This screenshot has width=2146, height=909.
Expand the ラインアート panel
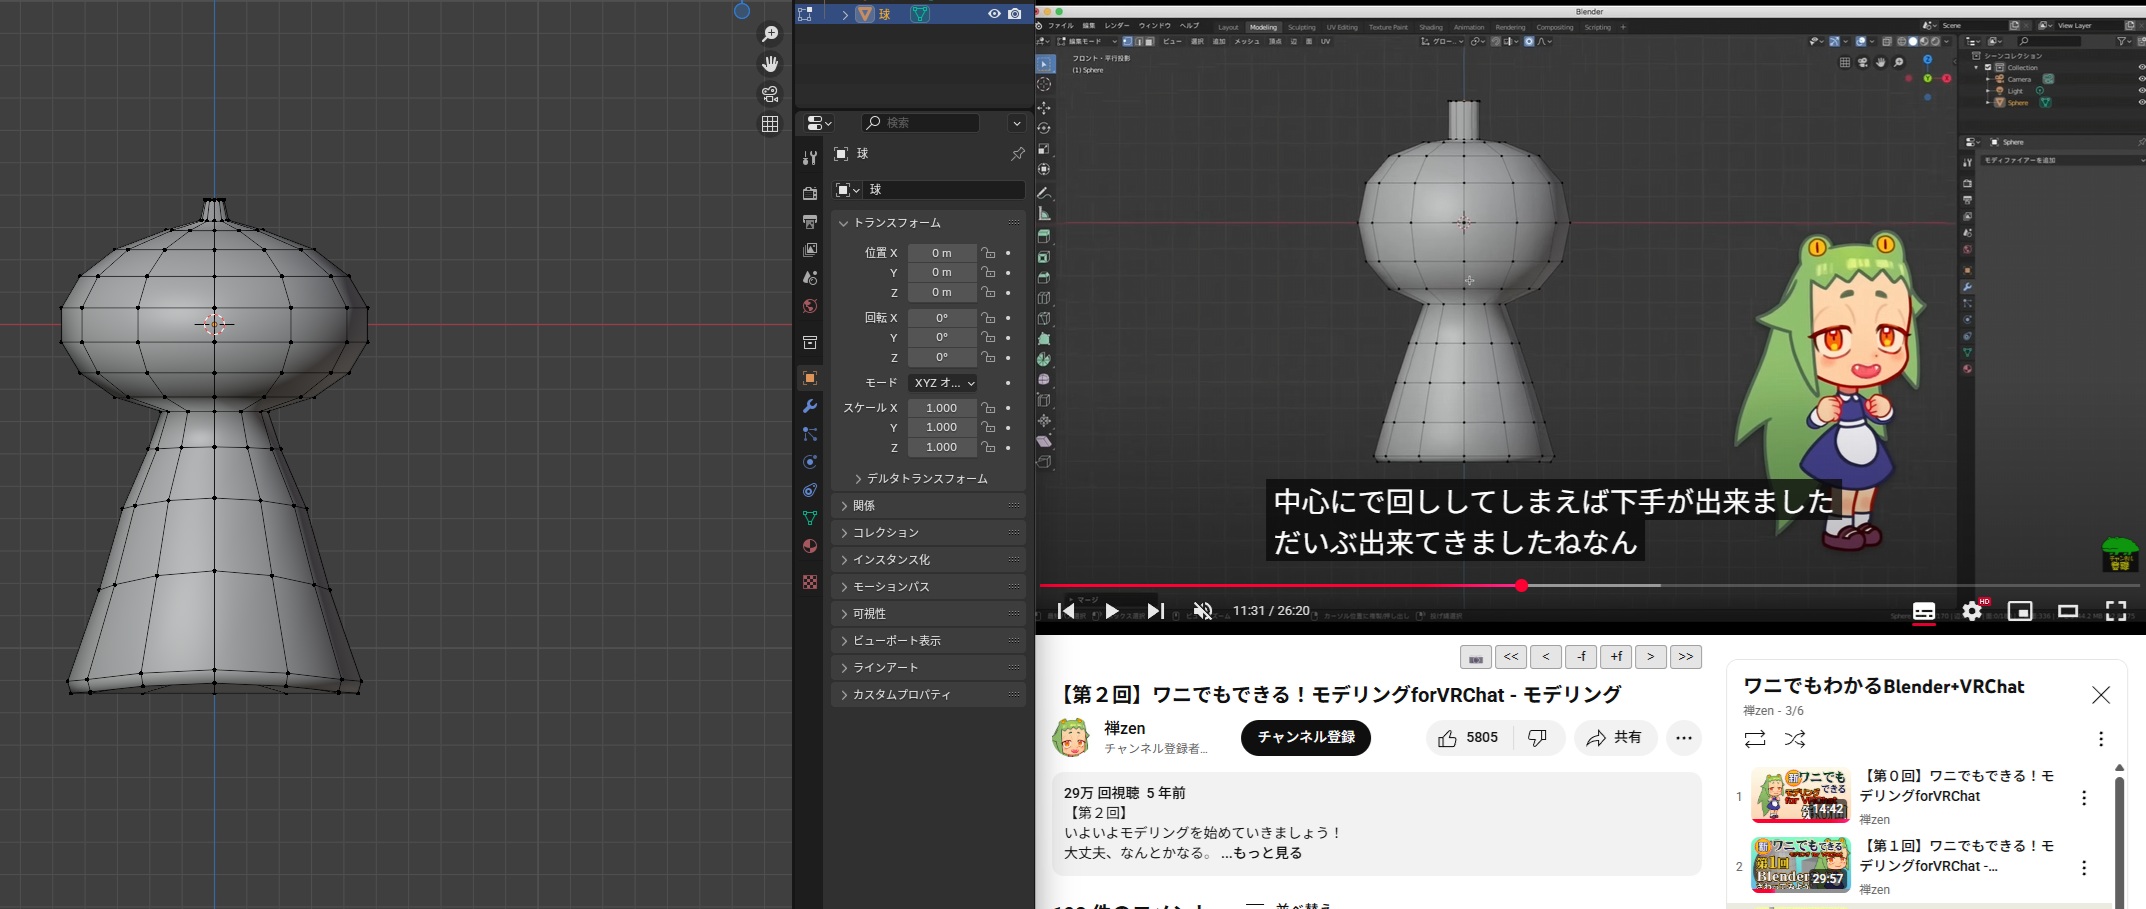928,668
